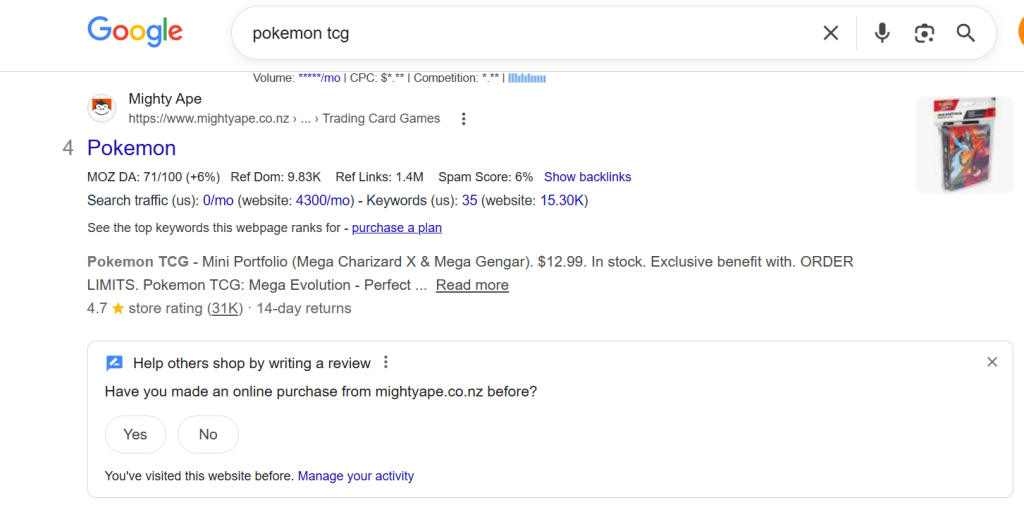Clear the search box with X
Viewport: 1024px width, 517px height.
[x=831, y=33]
